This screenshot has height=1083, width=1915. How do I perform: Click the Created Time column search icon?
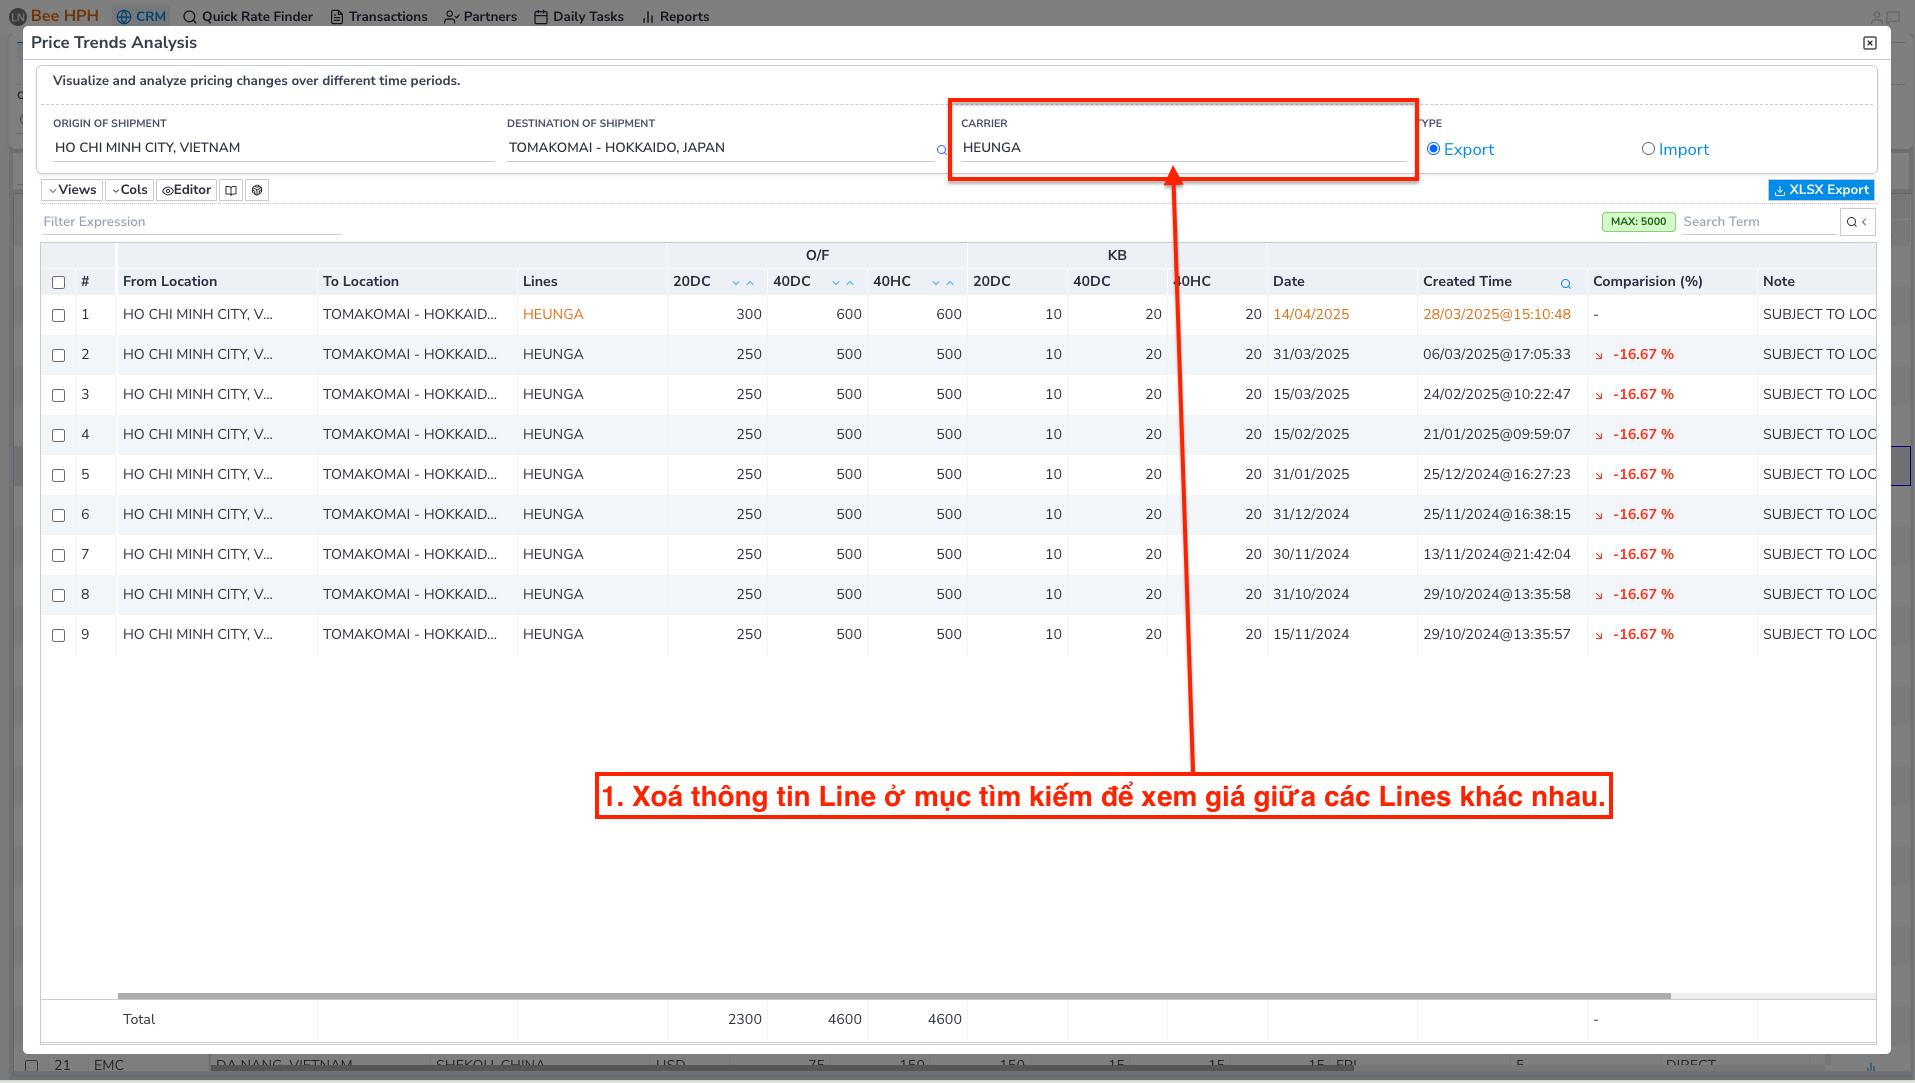(x=1565, y=284)
